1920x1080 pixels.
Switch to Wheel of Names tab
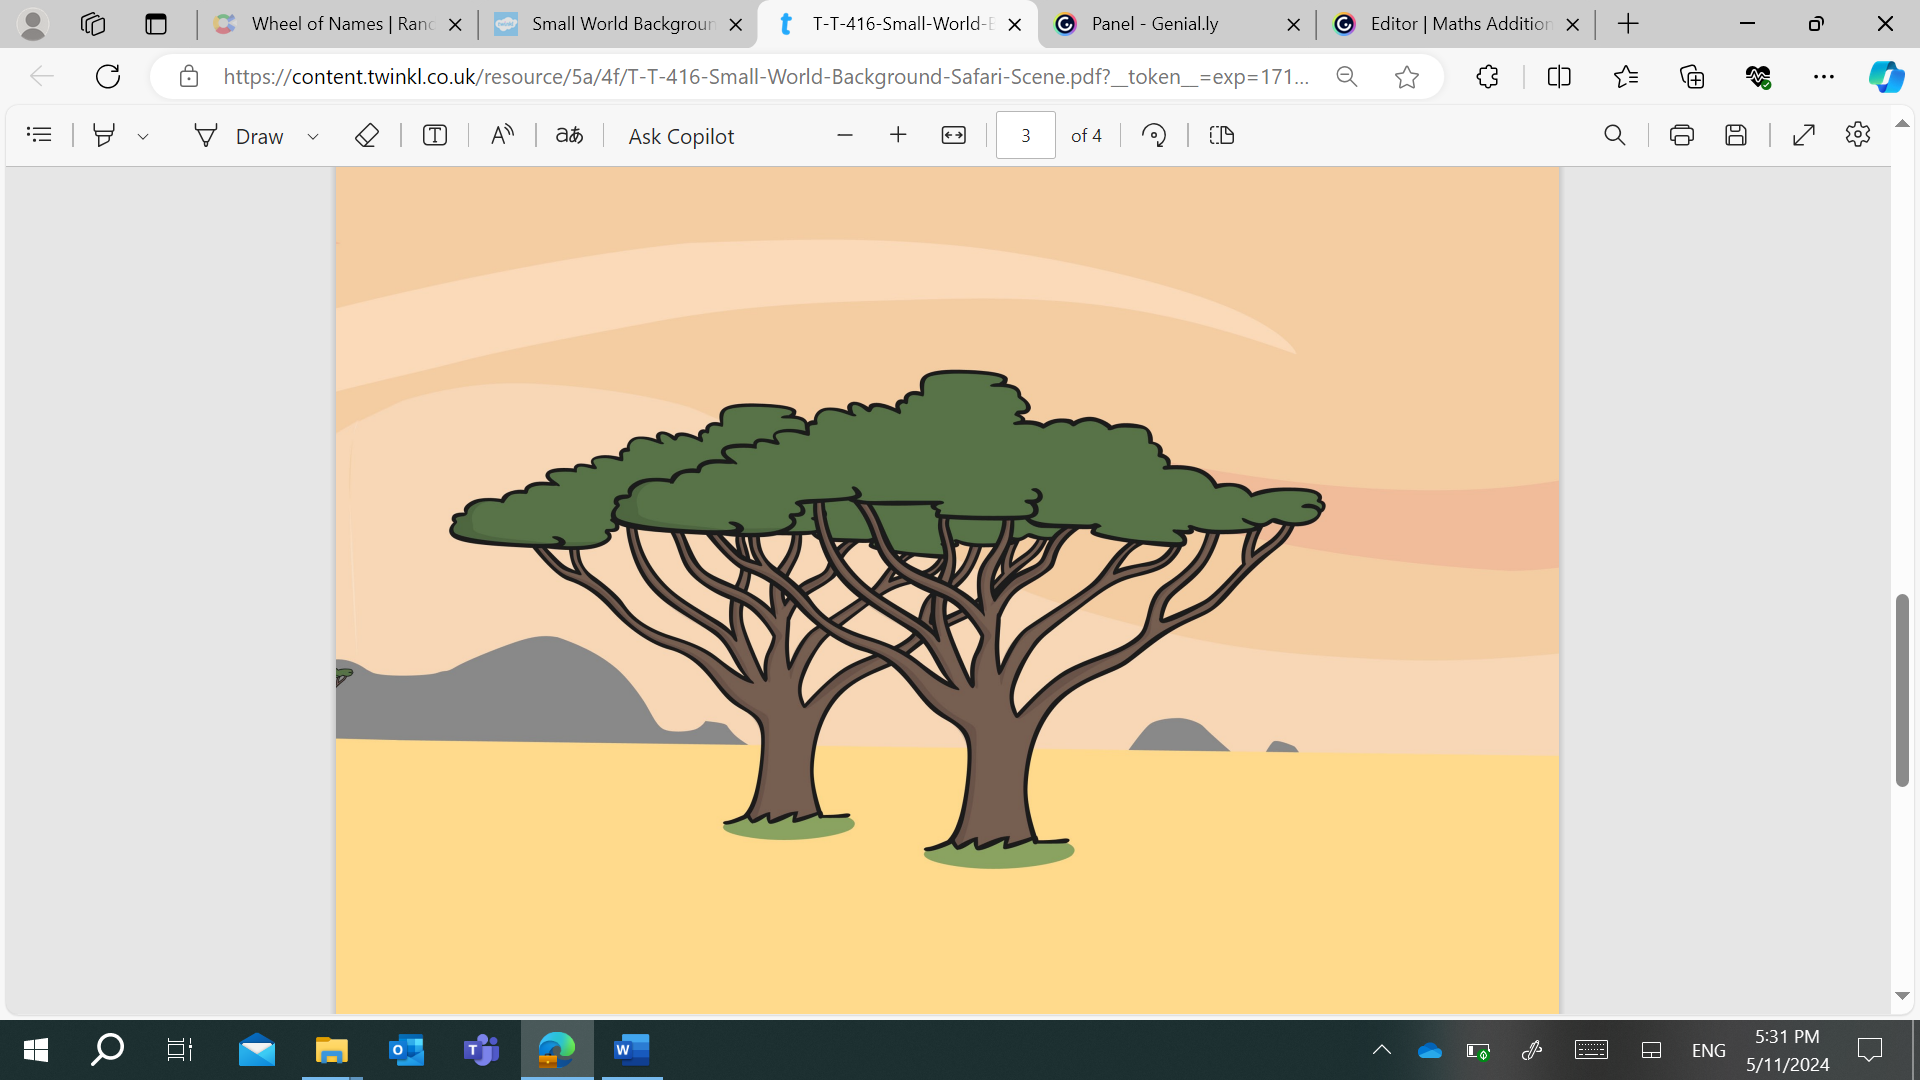pos(327,24)
